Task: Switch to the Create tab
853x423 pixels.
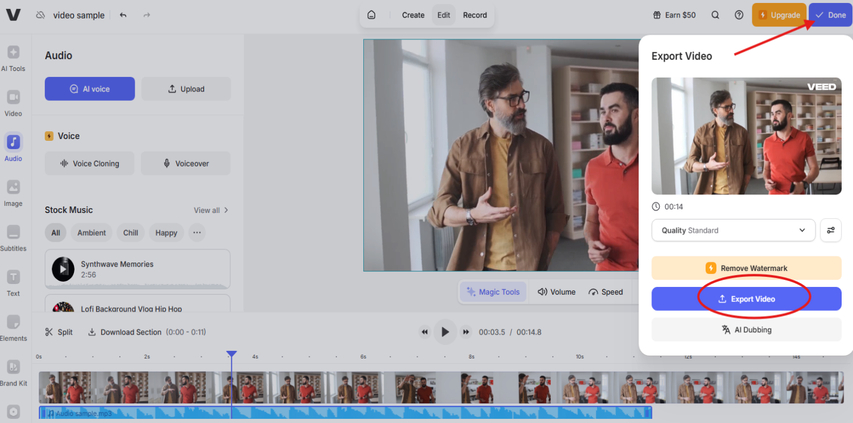Action: coord(413,15)
